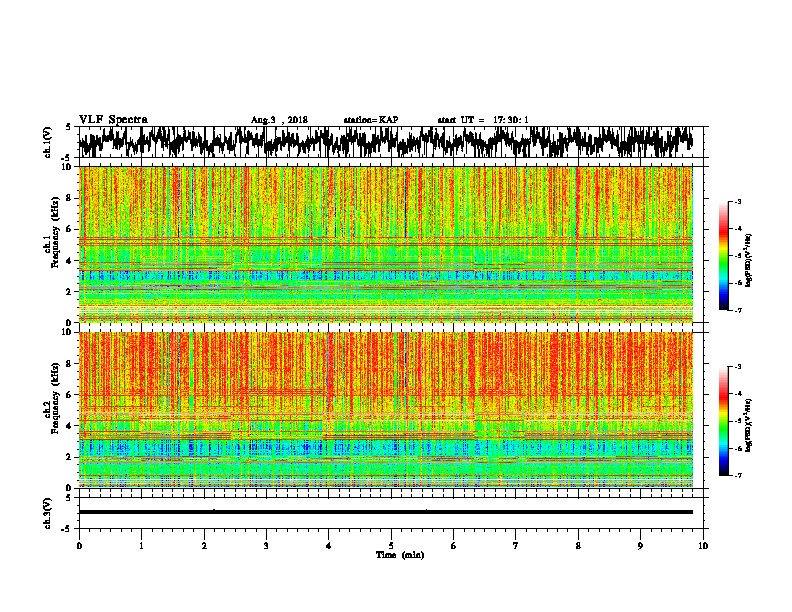Screen dimensions: 792x612
Task: Click the "-7" label on ch.2 colorbar
Action: (x=738, y=475)
